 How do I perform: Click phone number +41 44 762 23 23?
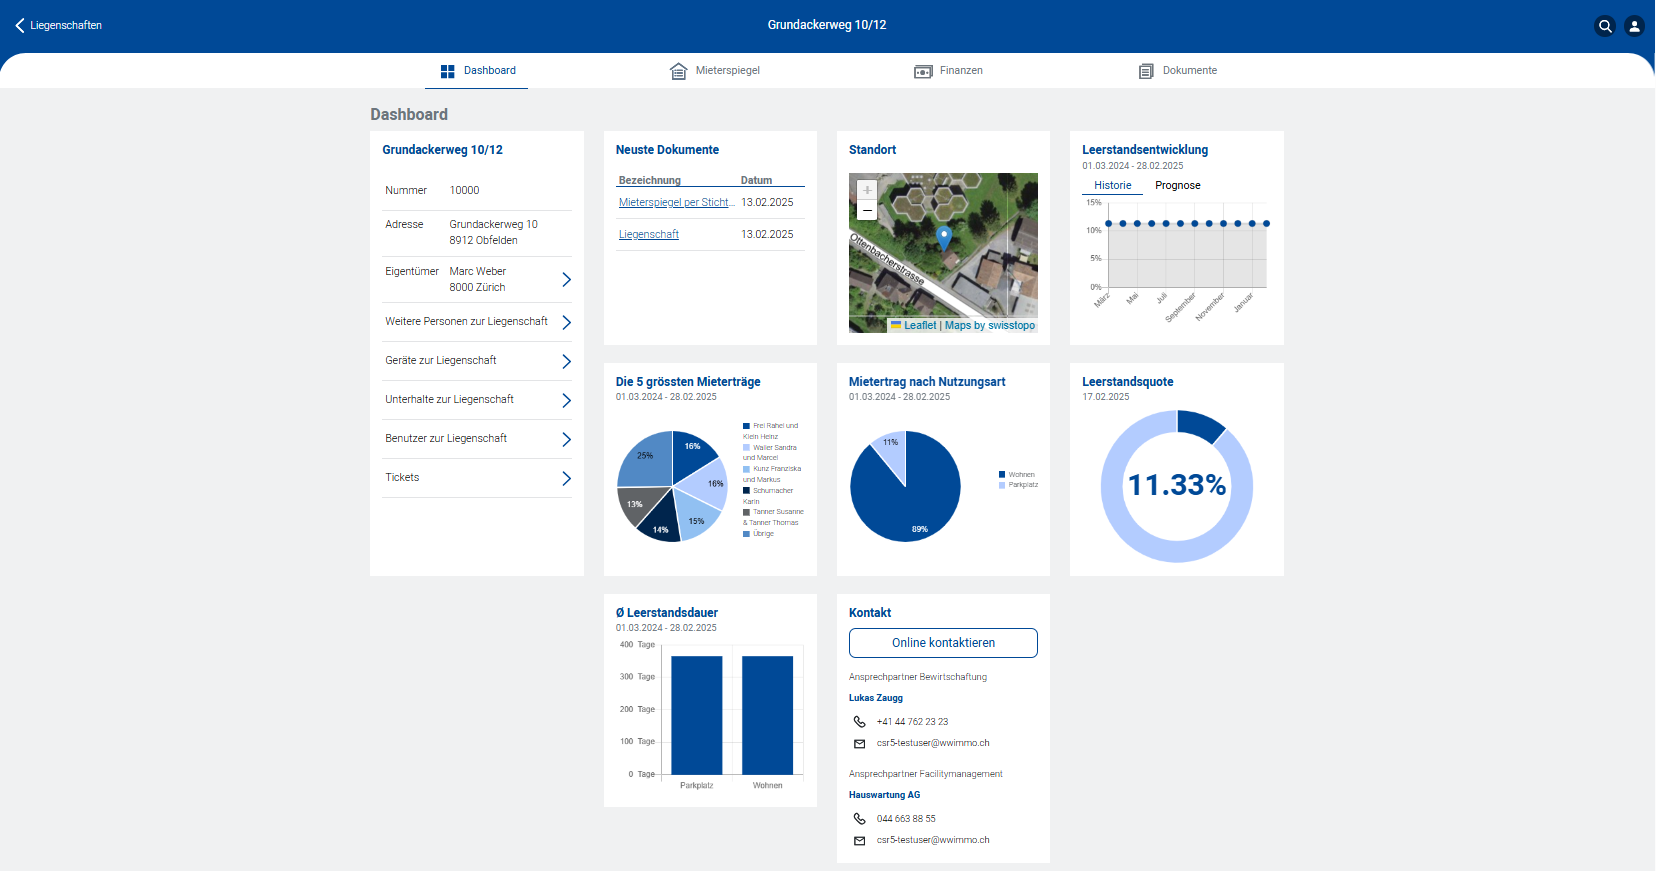click(x=912, y=722)
